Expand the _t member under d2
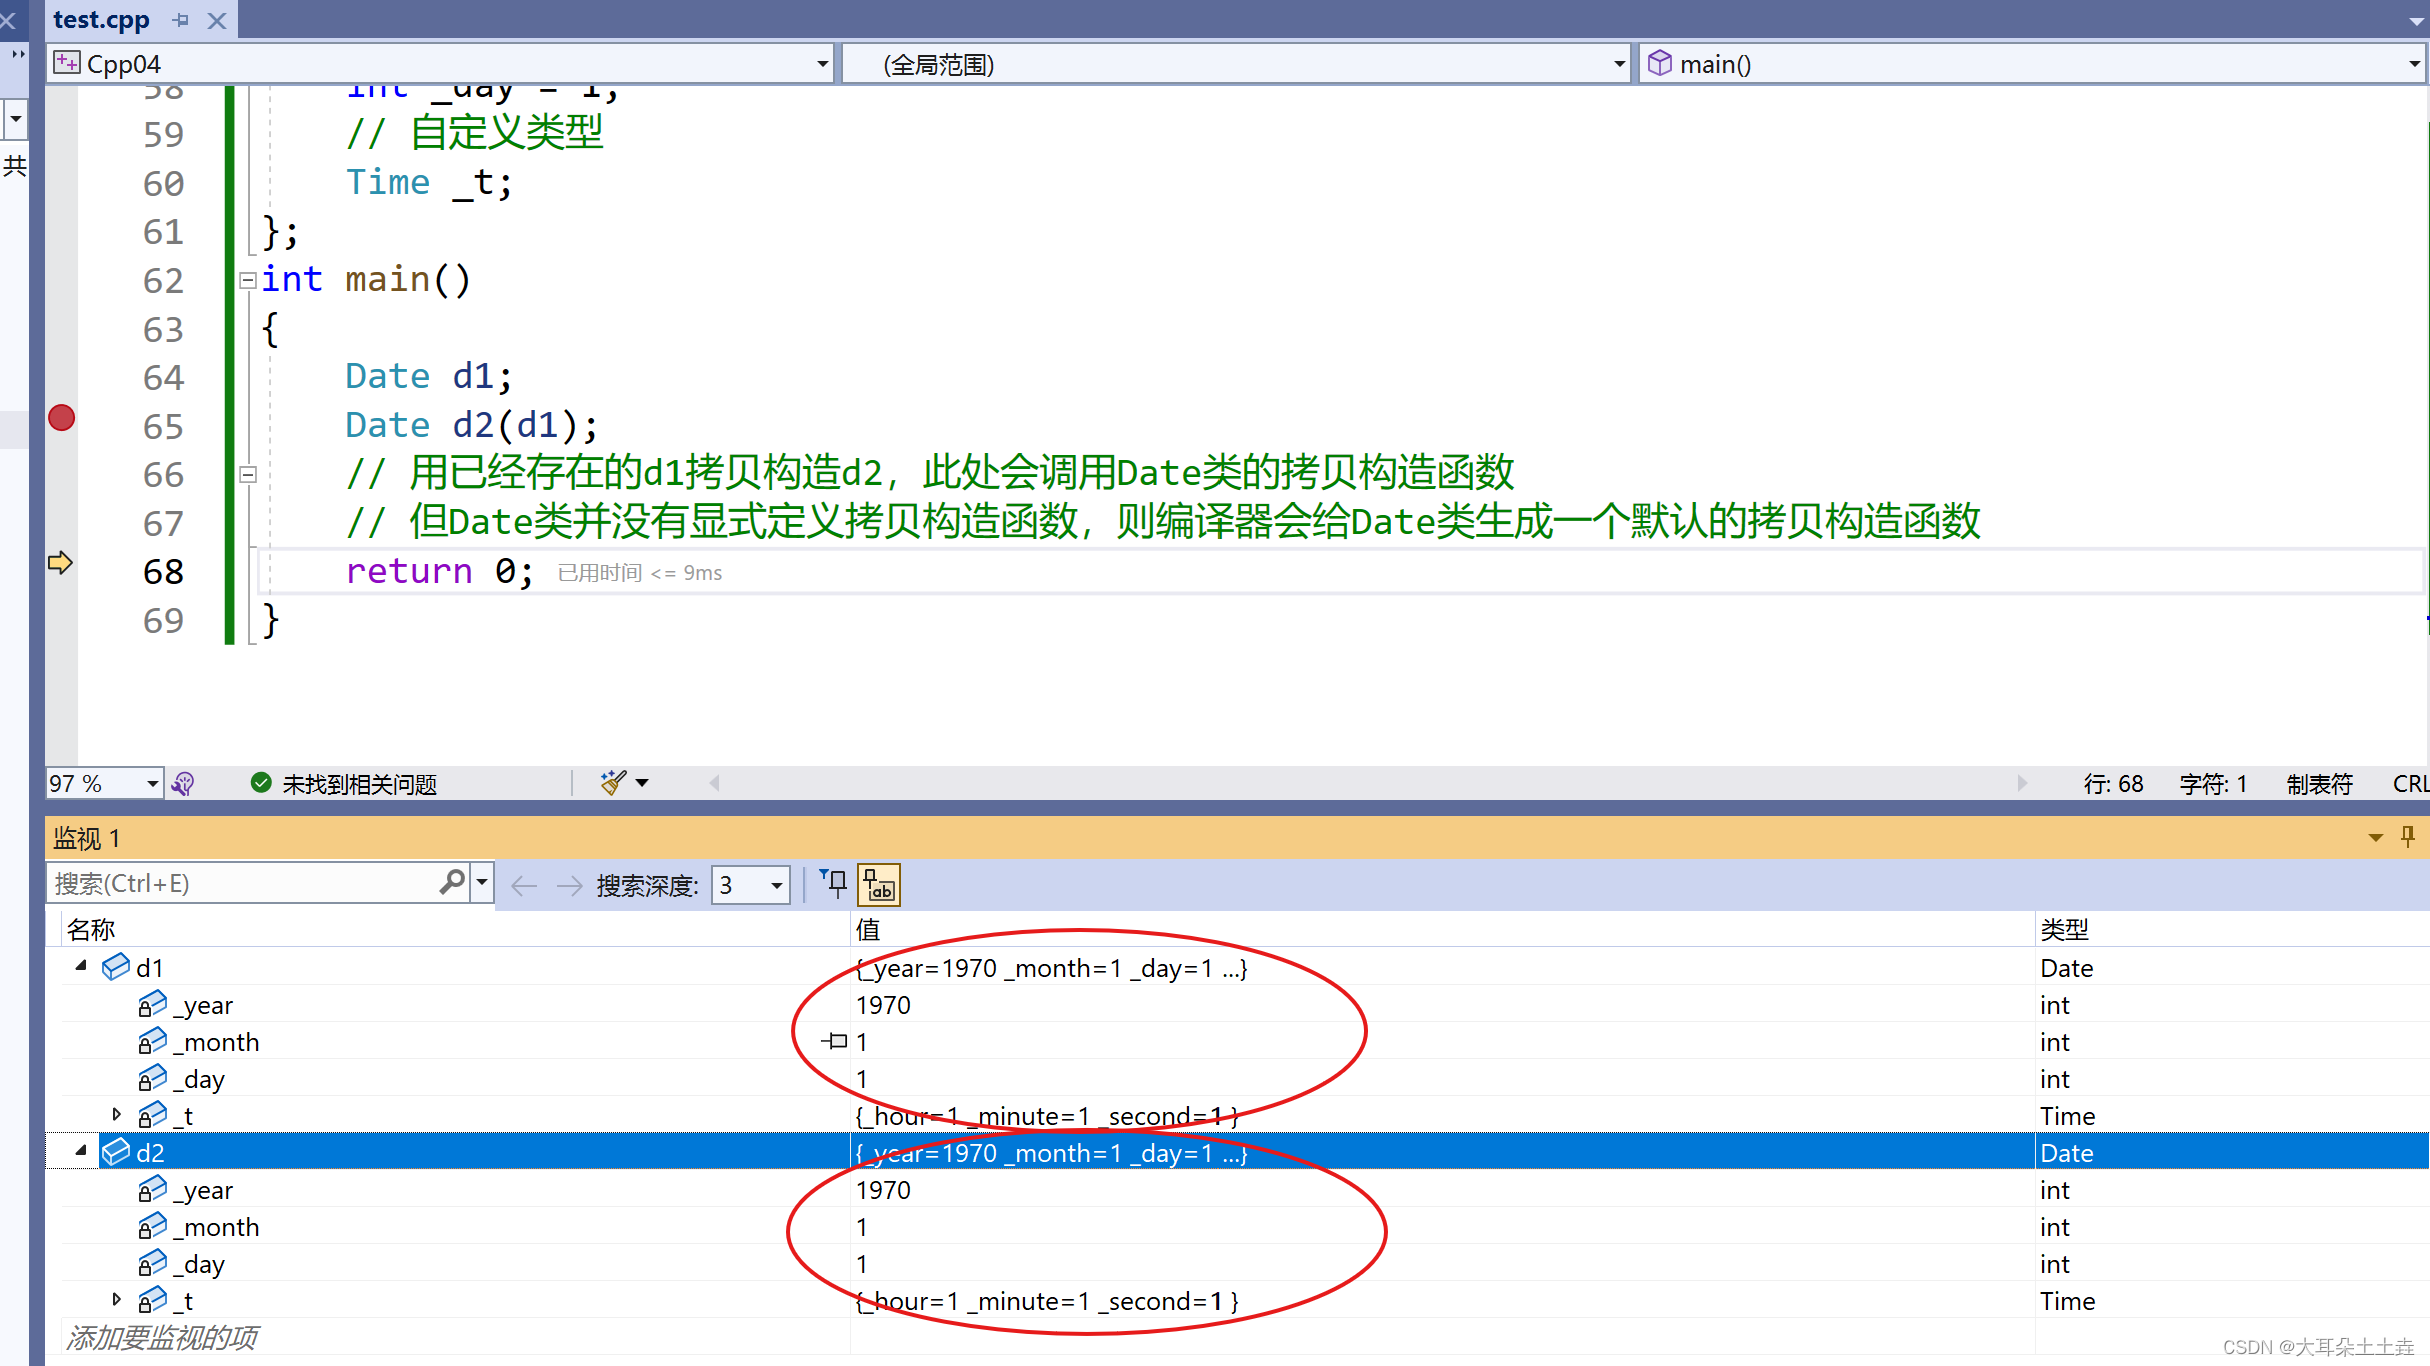This screenshot has height=1366, width=2430. coord(116,1299)
